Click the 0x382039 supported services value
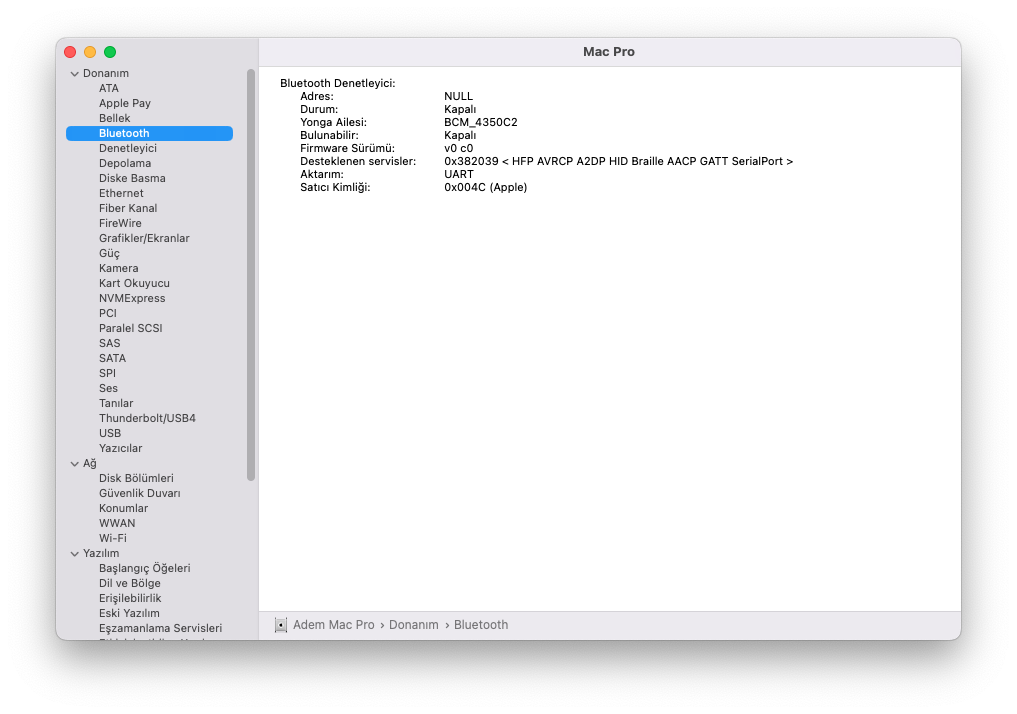The image size is (1017, 714). (x=618, y=161)
